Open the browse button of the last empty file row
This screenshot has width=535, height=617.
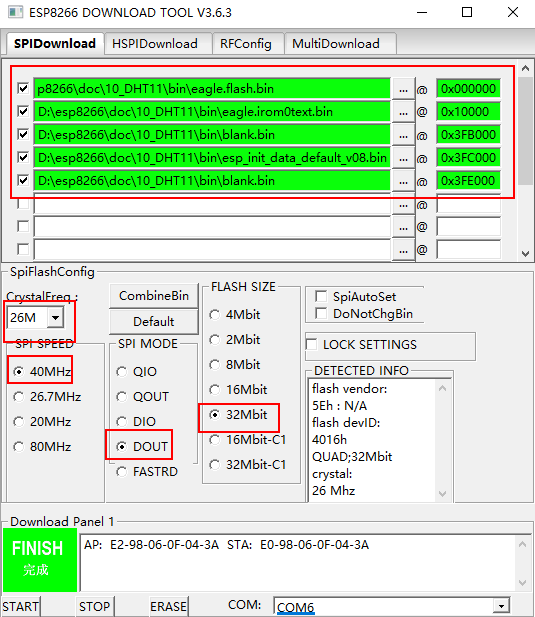(403, 250)
